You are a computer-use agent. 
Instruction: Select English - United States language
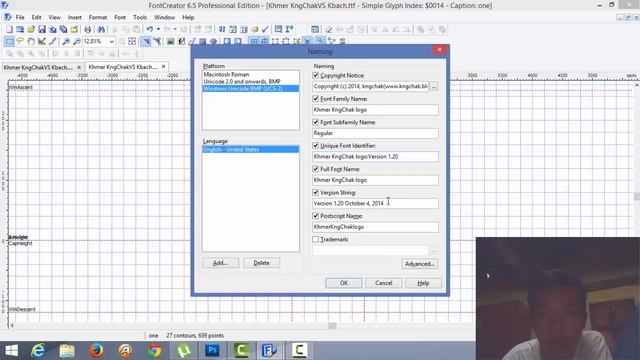click(251, 149)
